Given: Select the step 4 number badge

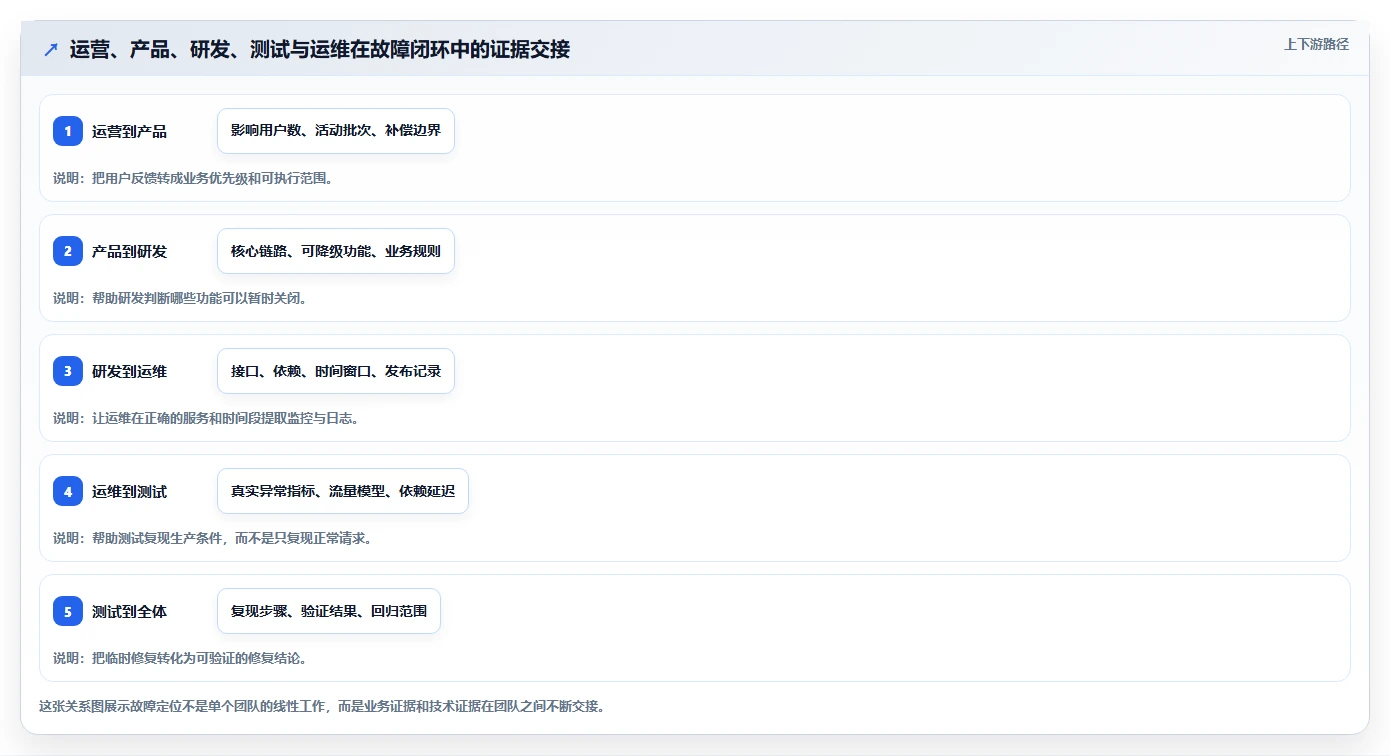Looking at the screenshot, I should [x=68, y=491].
